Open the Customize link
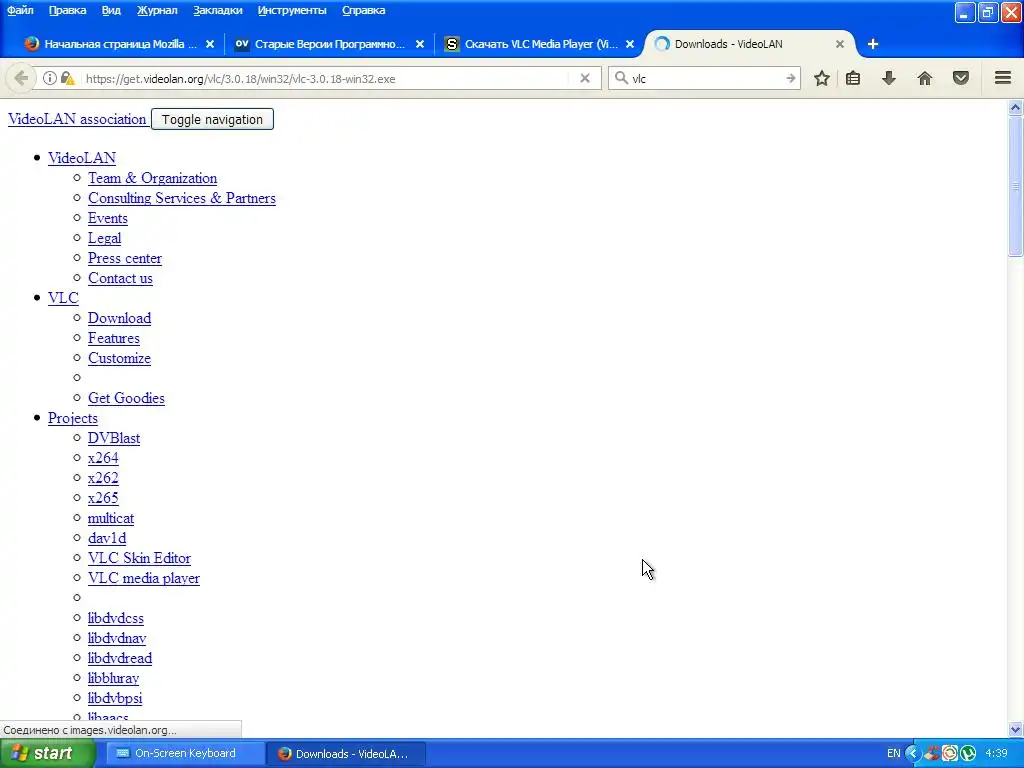Screen dimensions: 1024x768 (x=119, y=359)
